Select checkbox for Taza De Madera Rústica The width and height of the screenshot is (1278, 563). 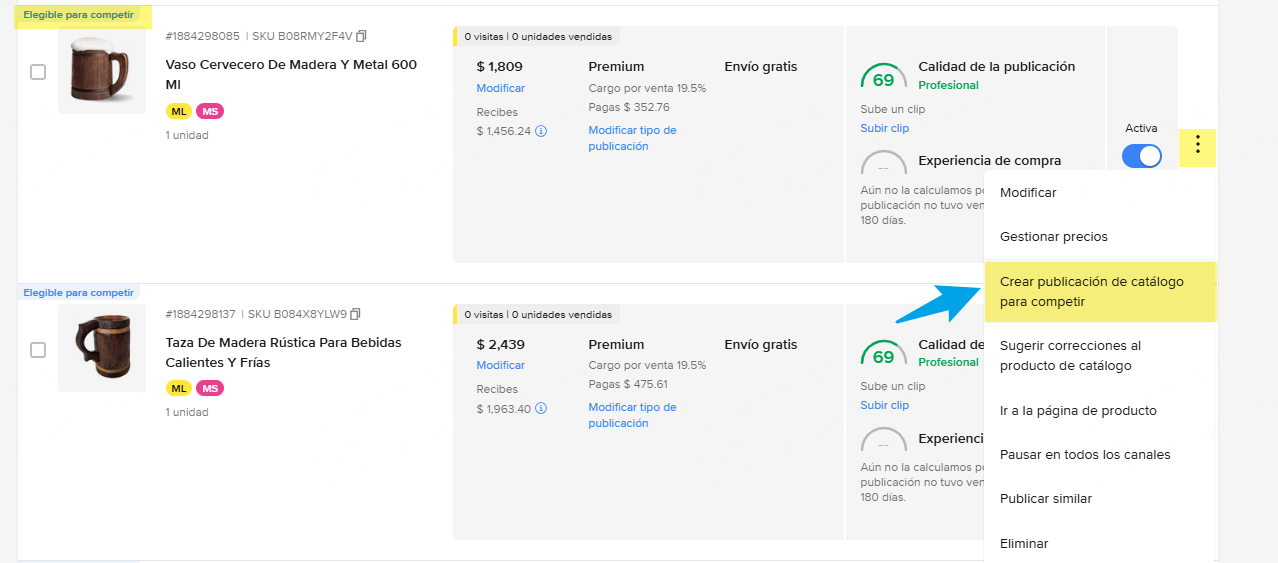38,350
